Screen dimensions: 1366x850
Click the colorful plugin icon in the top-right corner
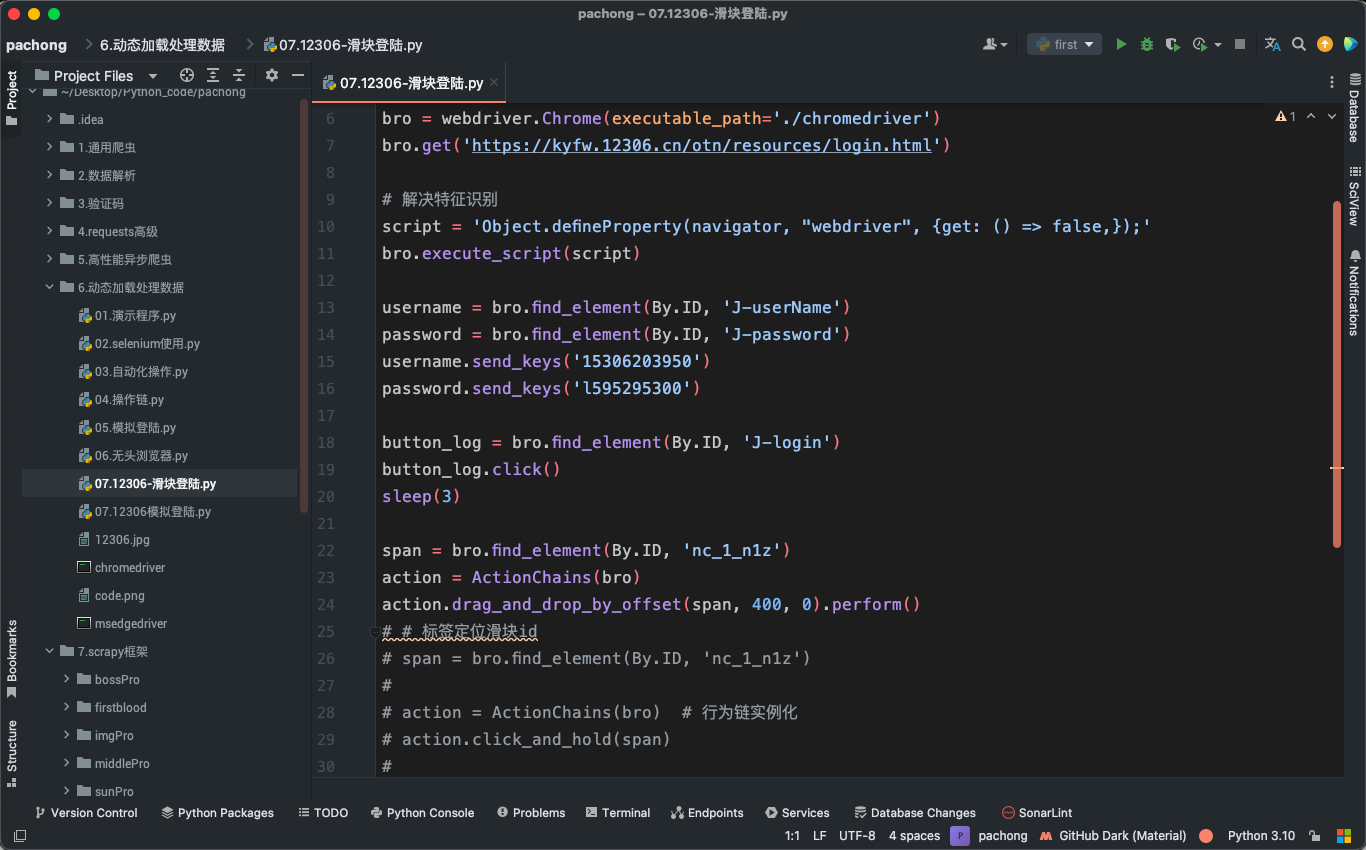point(1351,44)
